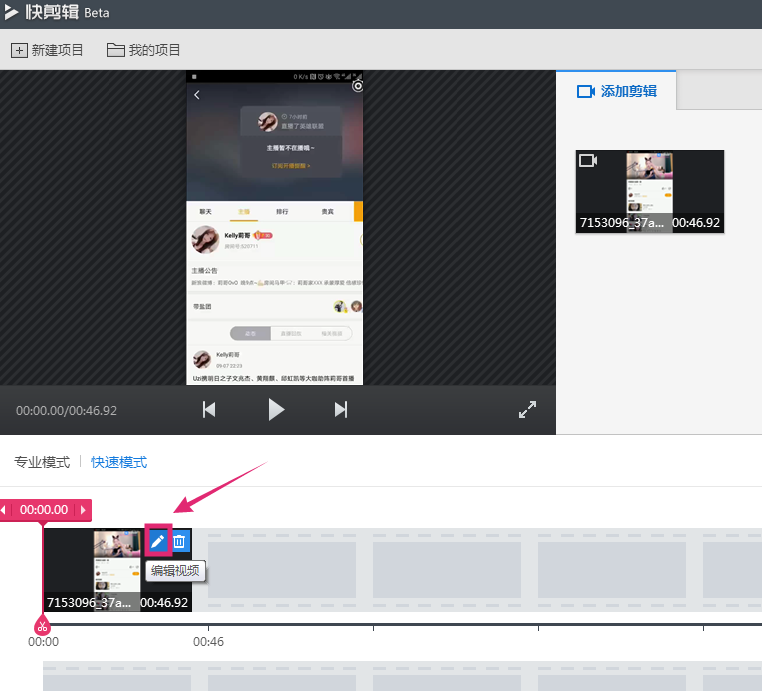Screen dimensions: 762x691
Task: Skip to previous frame in the player
Action: pyautogui.click(x=209, y=409)
